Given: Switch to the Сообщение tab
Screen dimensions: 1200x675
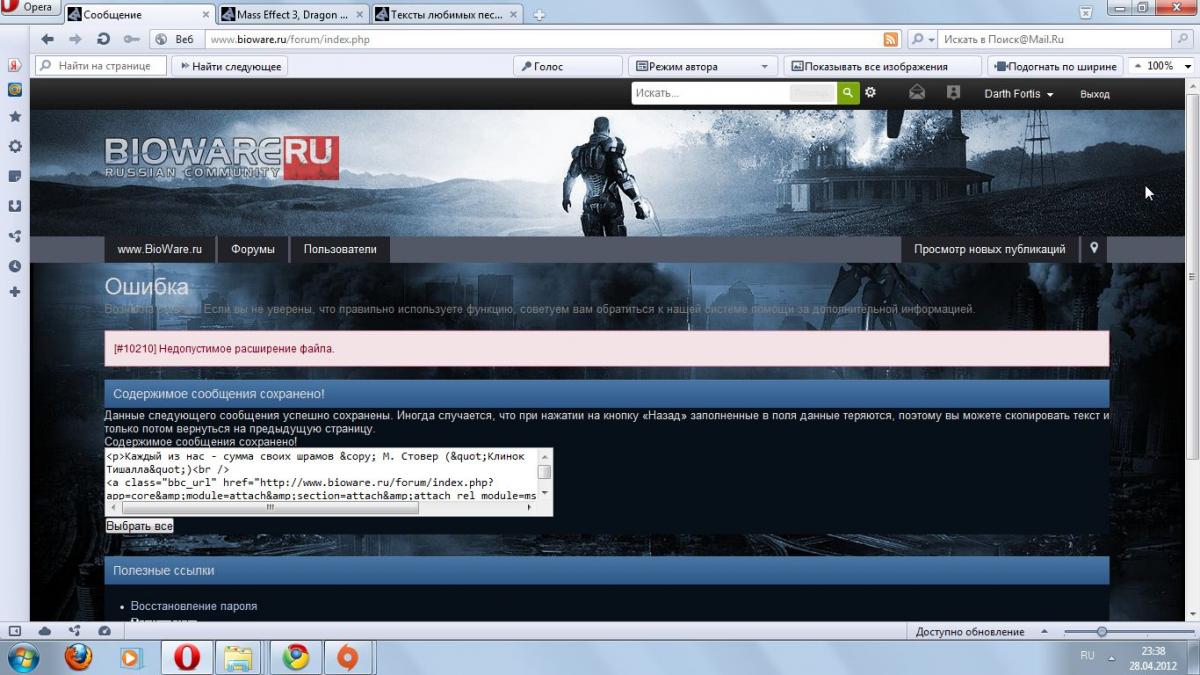Looking at the screenshot, I should coord(139,15).
